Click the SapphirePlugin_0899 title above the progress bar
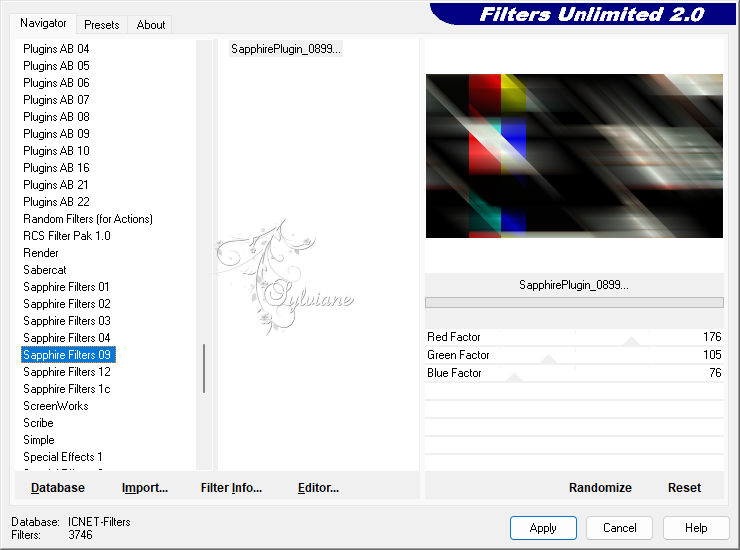Screen dimensions: 740x550 pos(574,285)
